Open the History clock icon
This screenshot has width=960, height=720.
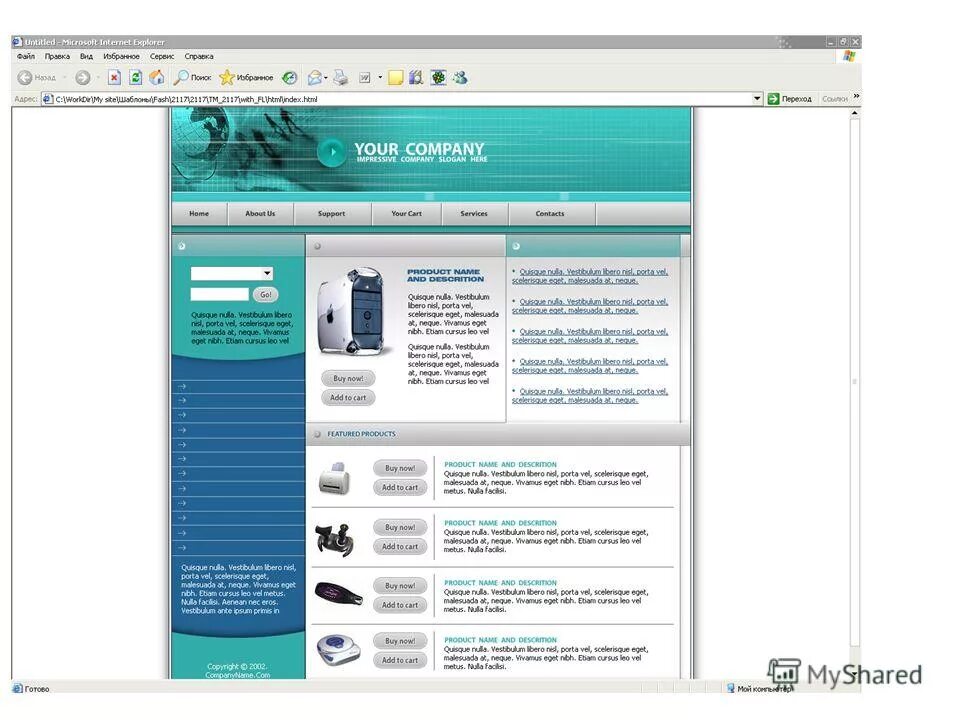[290, 78]
